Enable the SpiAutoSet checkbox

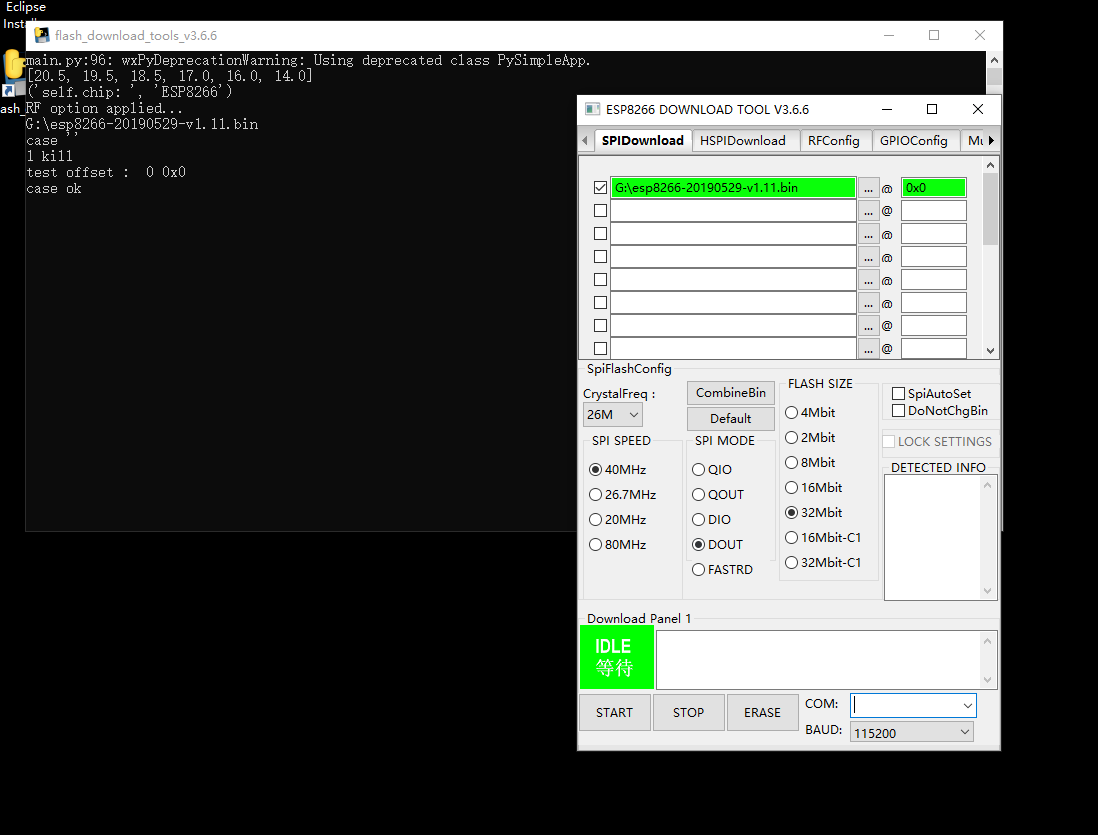pos(898,394)
